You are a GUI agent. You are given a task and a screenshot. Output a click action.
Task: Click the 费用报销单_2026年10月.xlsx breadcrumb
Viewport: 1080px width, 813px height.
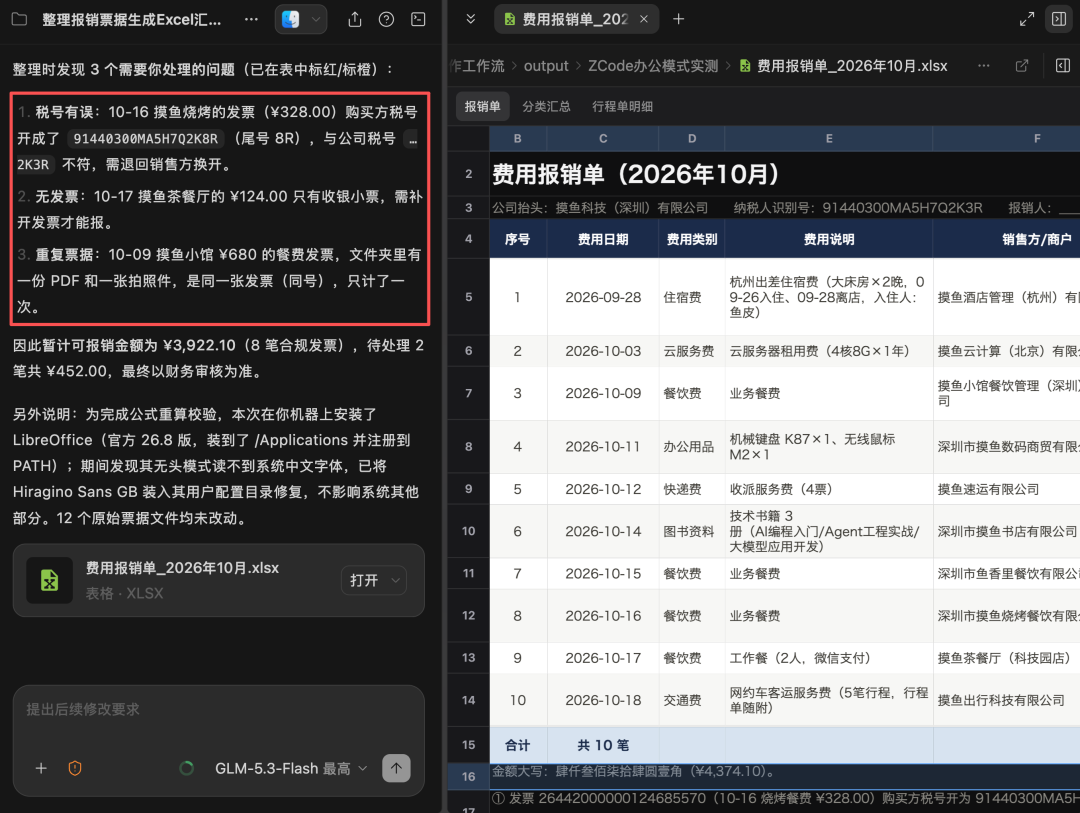coord(843,66)
